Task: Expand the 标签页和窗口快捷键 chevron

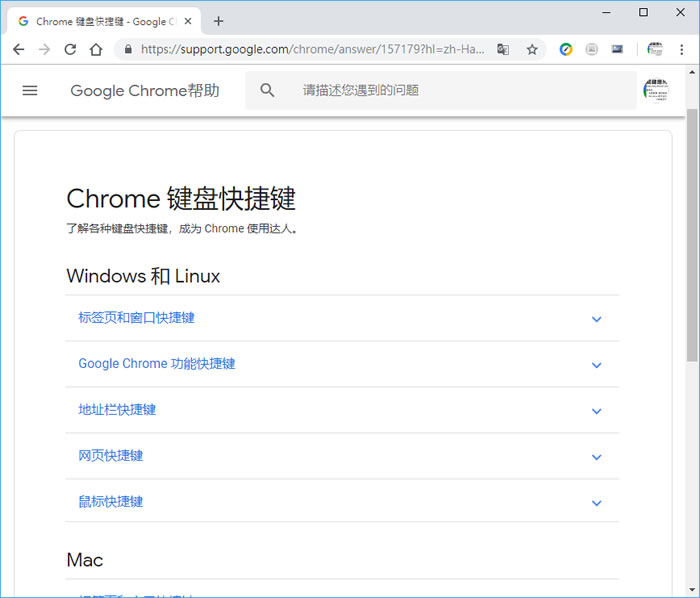Action: 597,319
